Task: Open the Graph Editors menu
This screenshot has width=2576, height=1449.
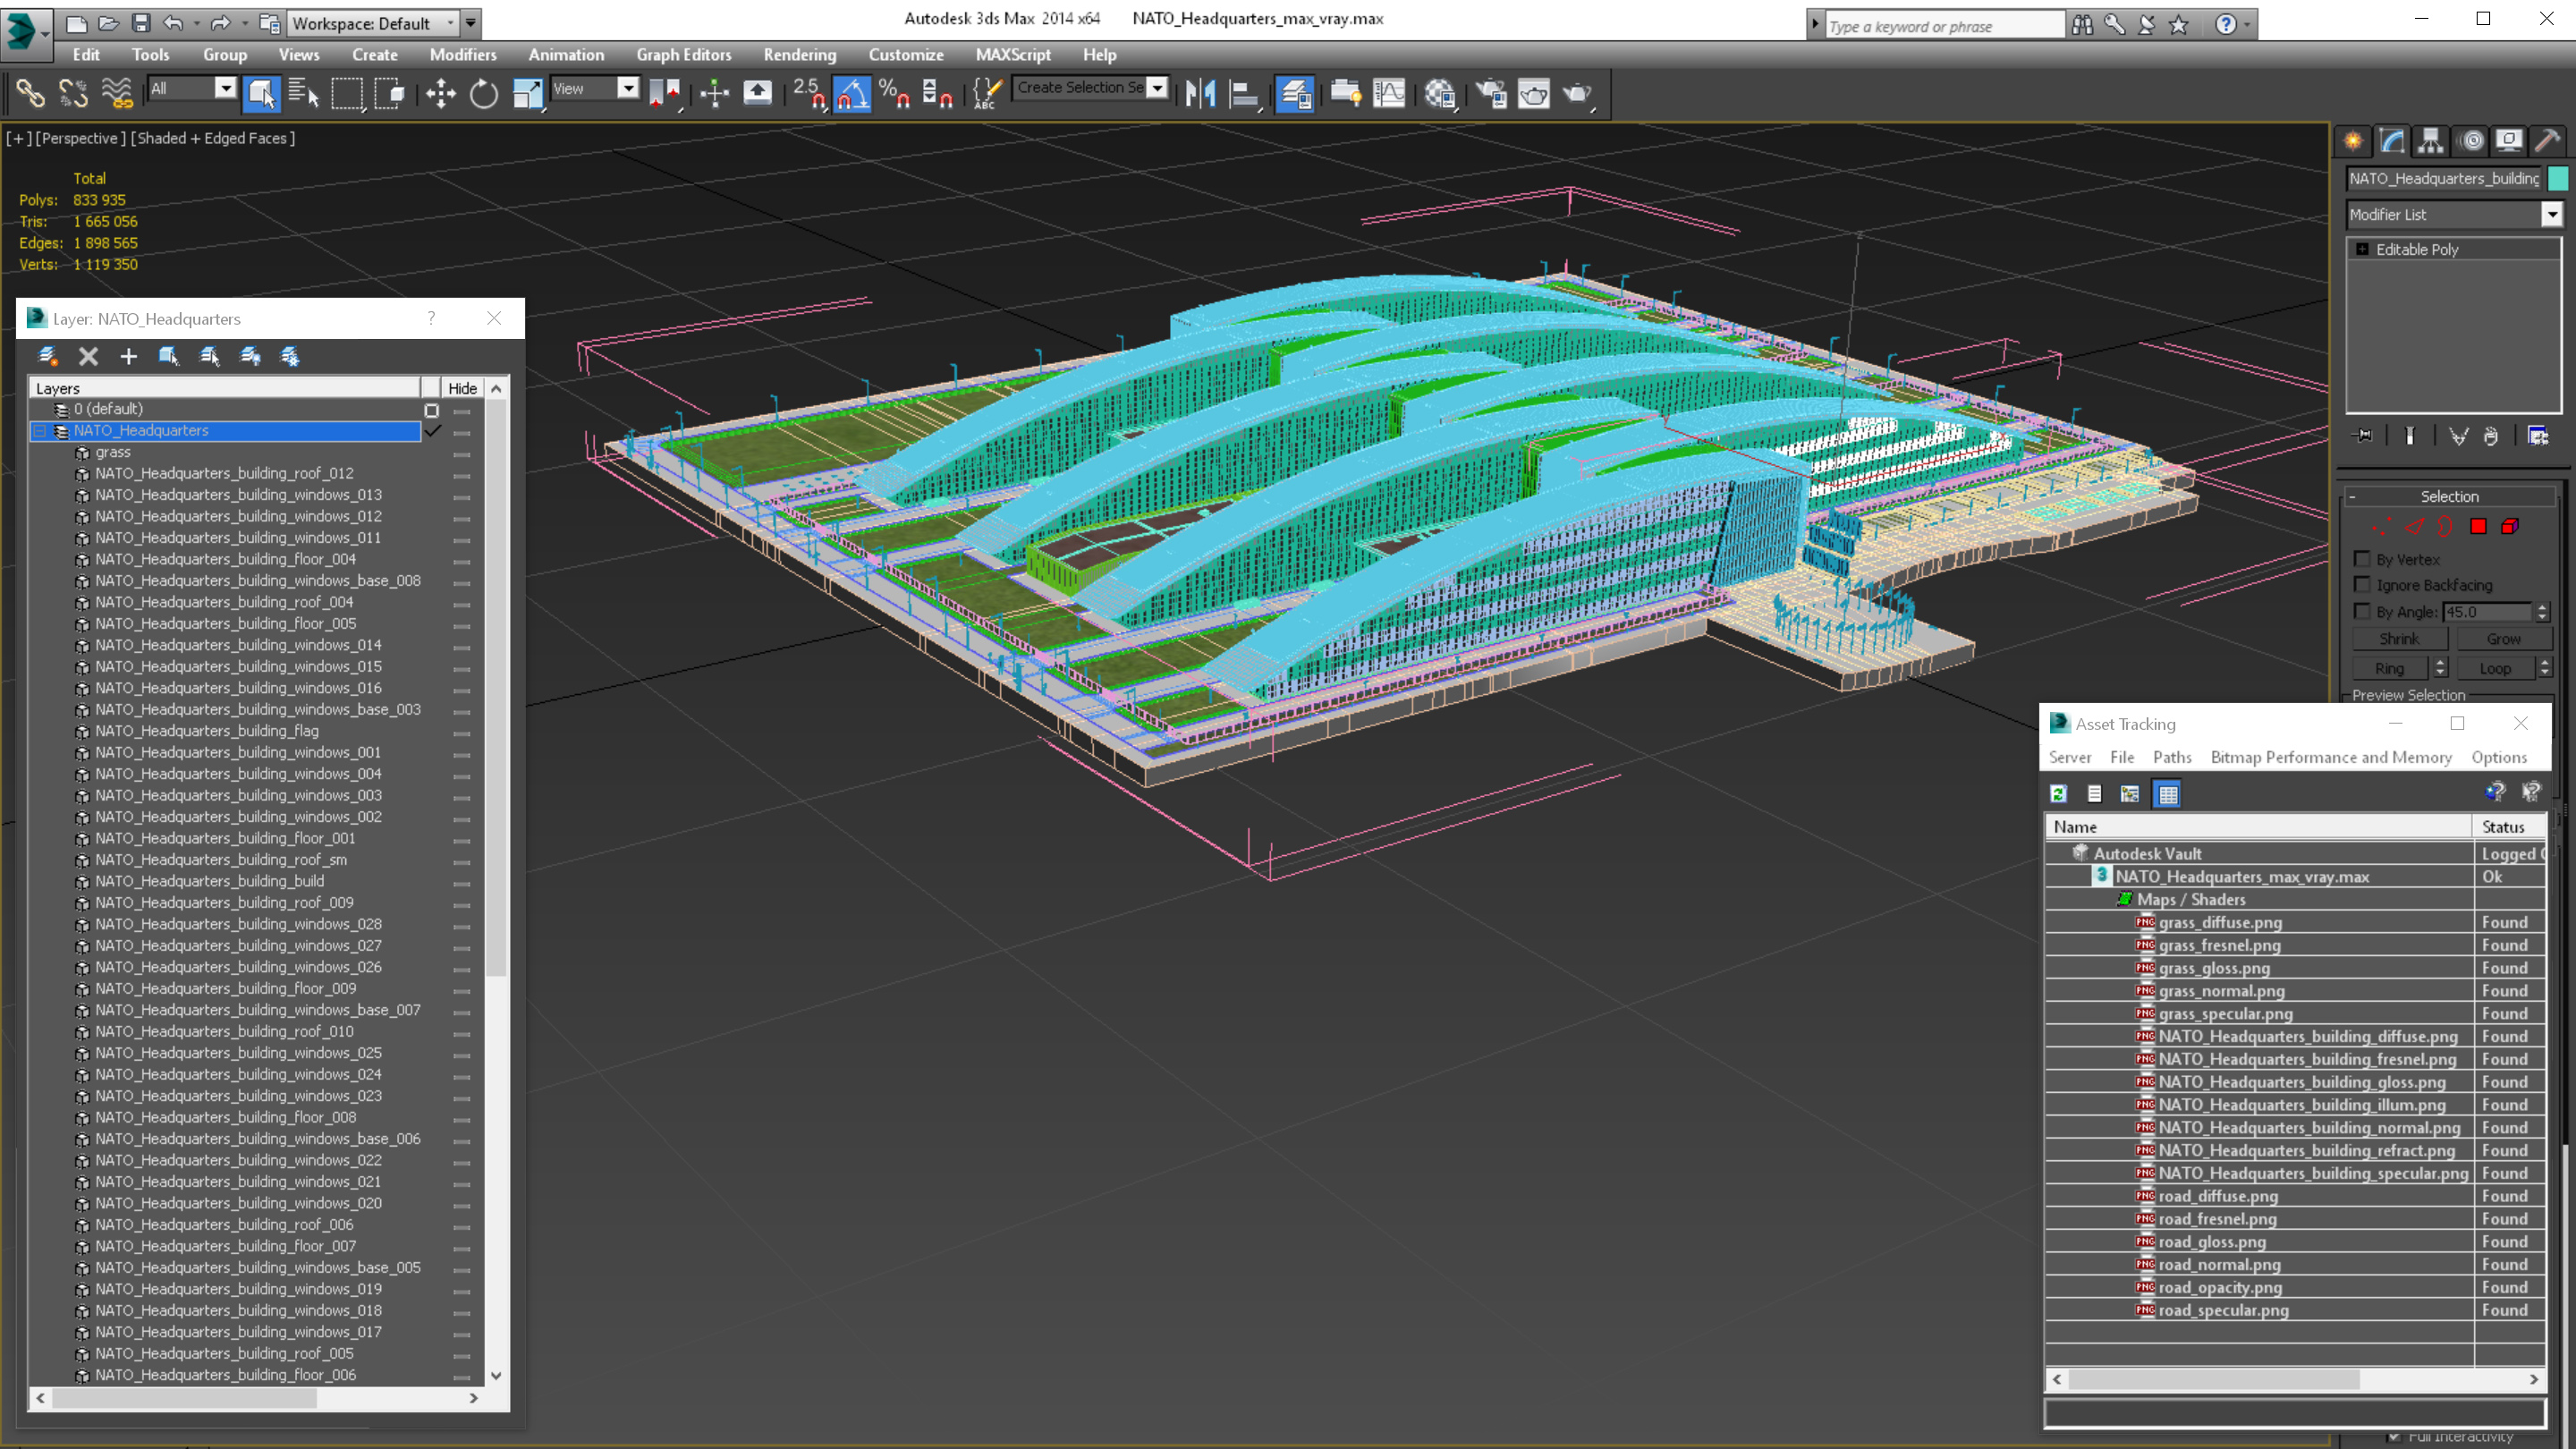Action: click(684, 55)
